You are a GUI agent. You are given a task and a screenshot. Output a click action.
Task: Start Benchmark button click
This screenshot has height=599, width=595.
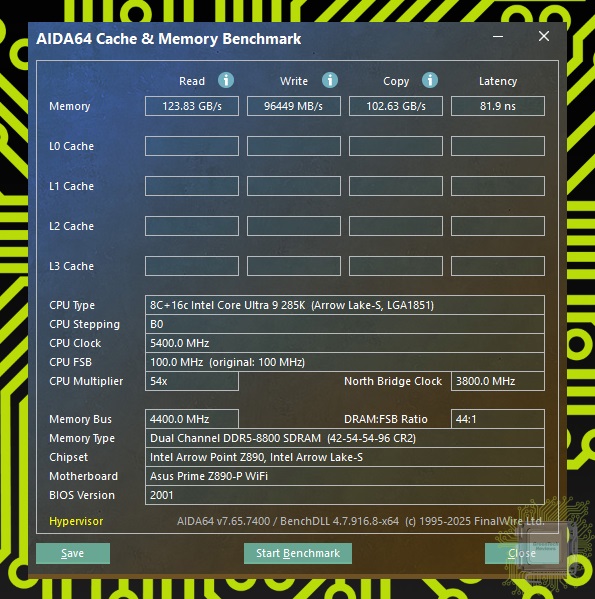[298, 553]
